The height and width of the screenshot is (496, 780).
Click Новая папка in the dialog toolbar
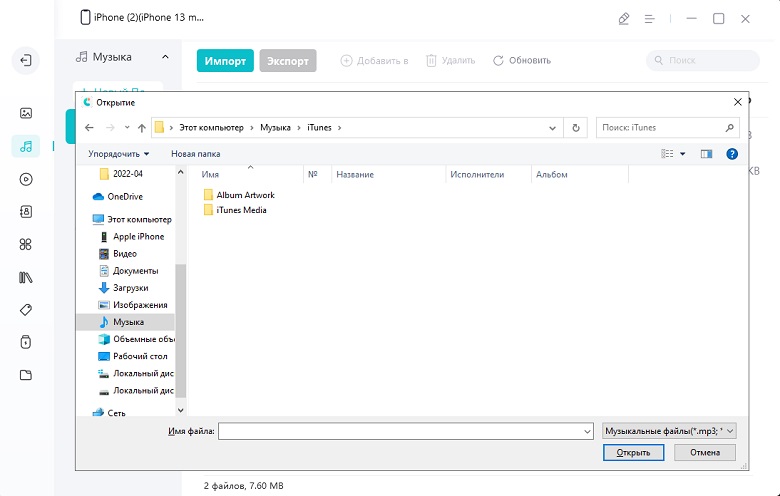coord(195,154)
